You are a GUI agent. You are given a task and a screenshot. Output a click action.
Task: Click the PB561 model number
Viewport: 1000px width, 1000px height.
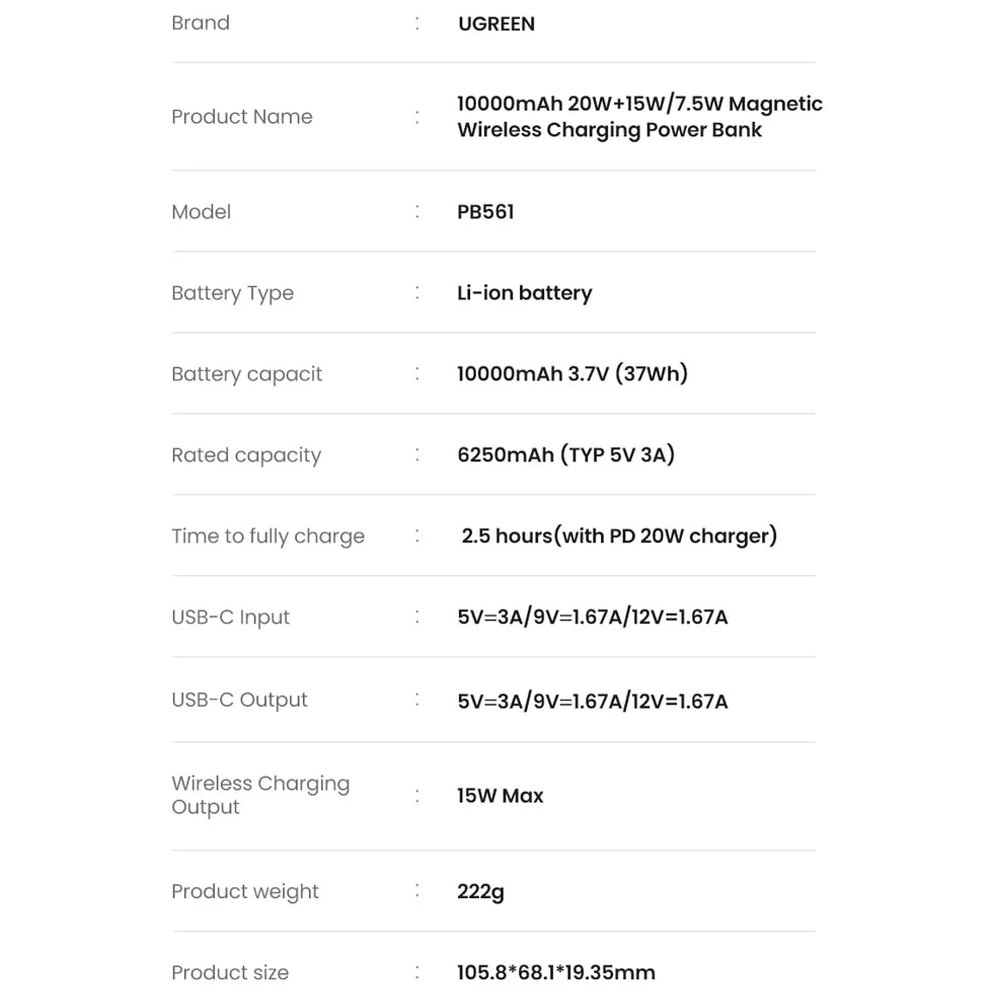point(485,212)
